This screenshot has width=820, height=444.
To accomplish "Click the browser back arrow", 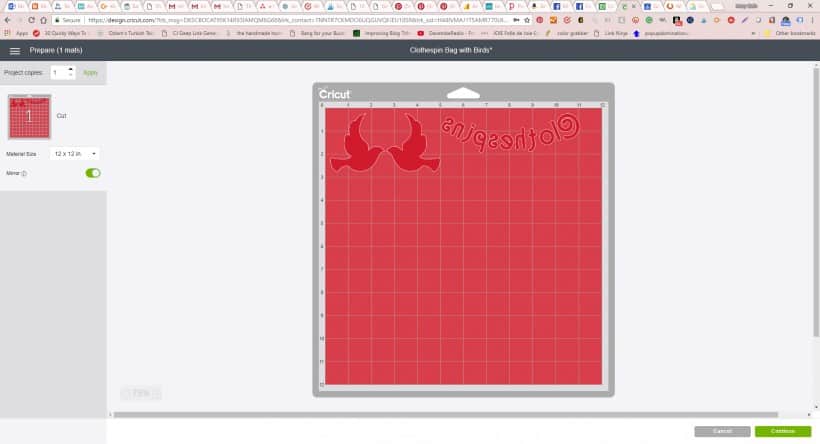I will pos(7,20).
